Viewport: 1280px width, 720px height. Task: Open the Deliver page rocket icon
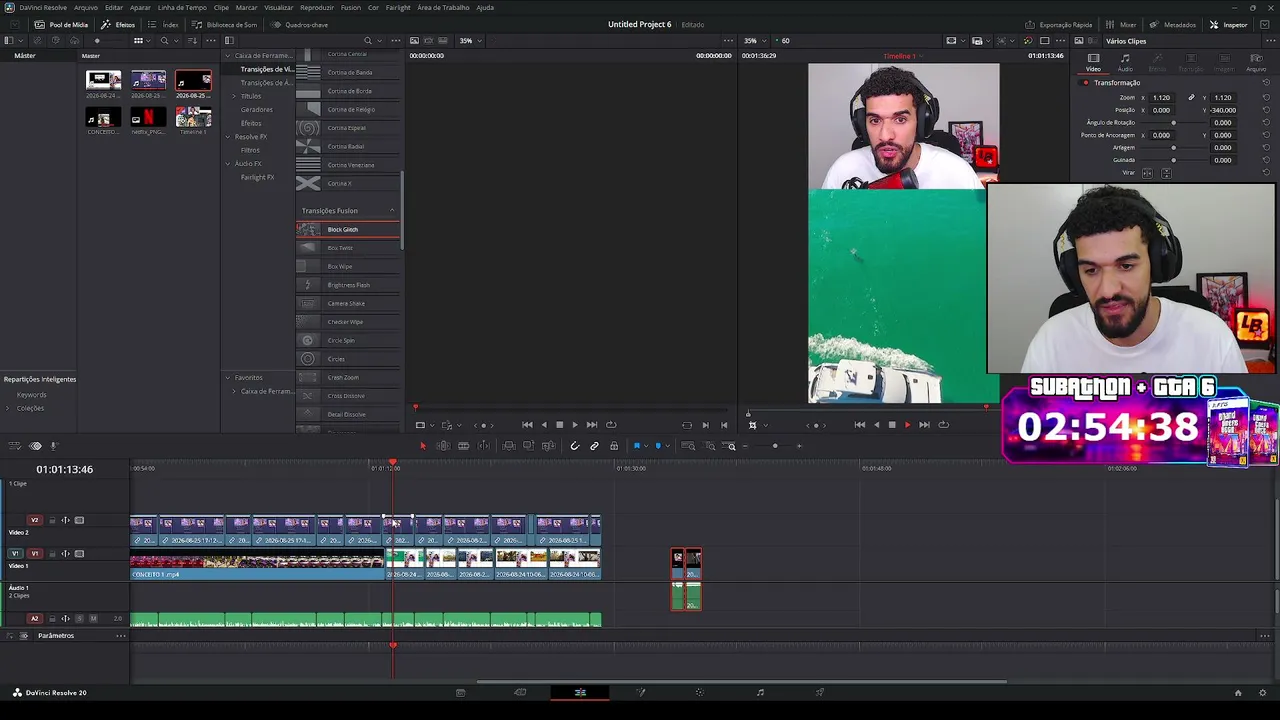click(x=820, y=692)
